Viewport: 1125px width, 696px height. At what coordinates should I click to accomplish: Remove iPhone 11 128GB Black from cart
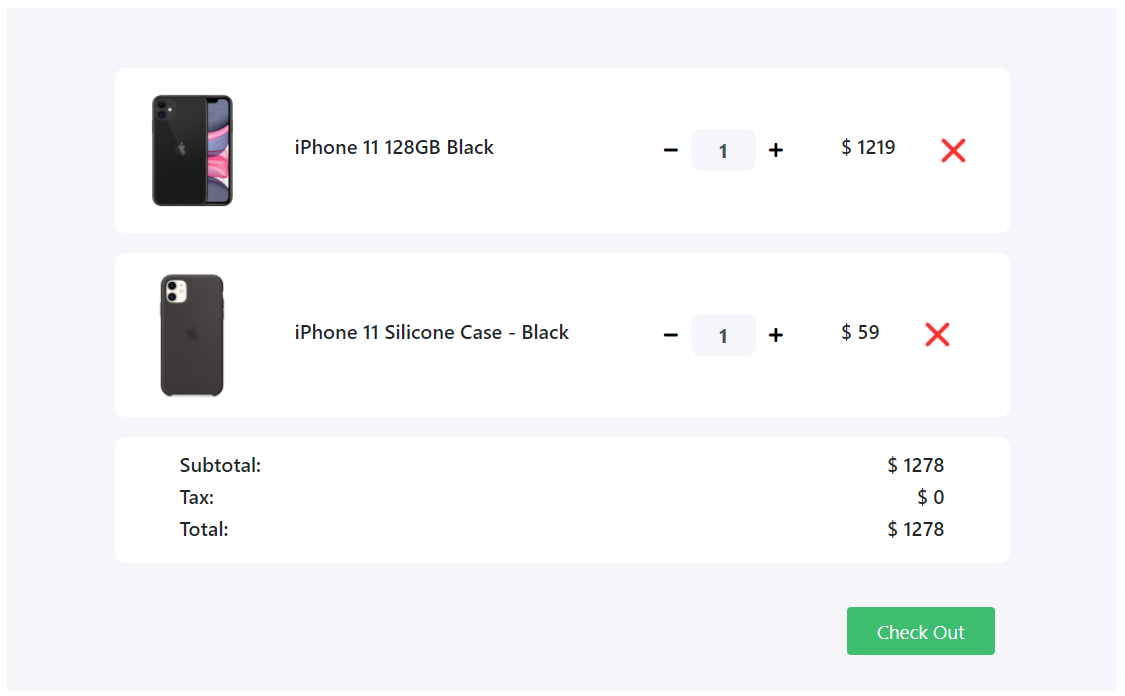click(953, 151)
